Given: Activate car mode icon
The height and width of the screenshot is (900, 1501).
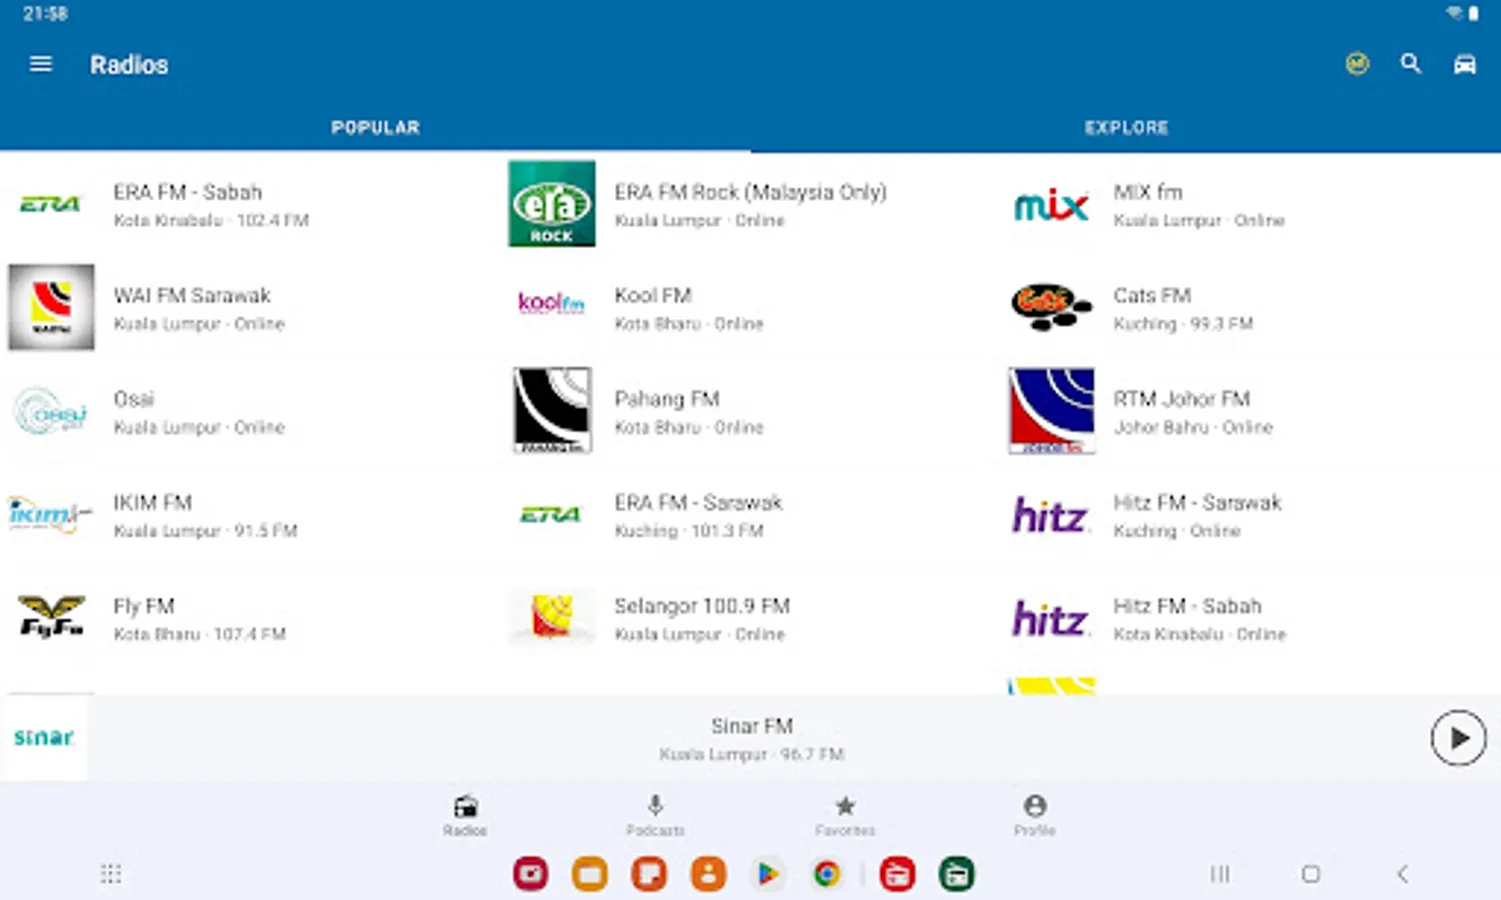Looking at the screenshot, I should (1464, 64).
